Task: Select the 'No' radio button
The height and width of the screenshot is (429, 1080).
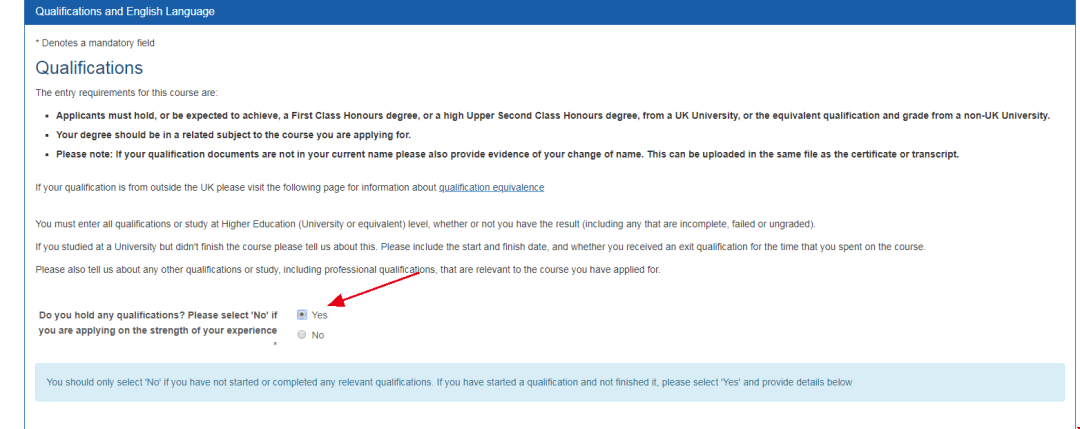Action: click(302, 335)
